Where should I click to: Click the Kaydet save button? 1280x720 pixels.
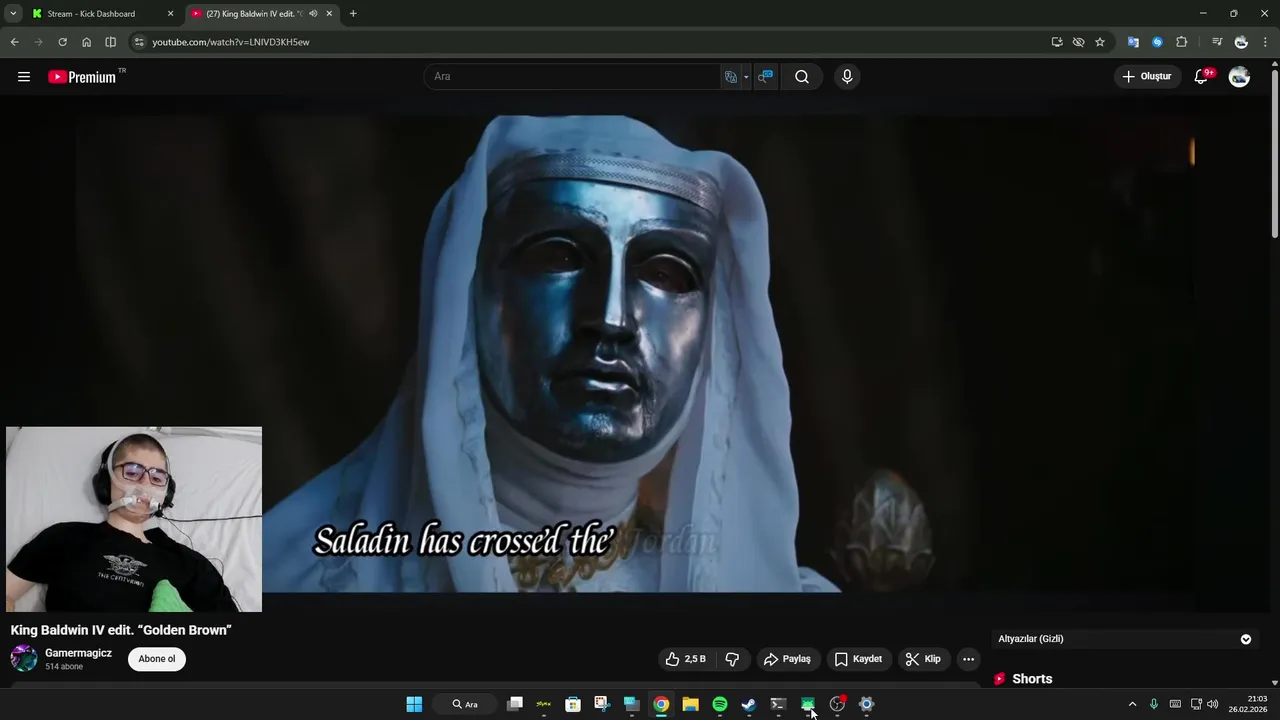[858, 659]
